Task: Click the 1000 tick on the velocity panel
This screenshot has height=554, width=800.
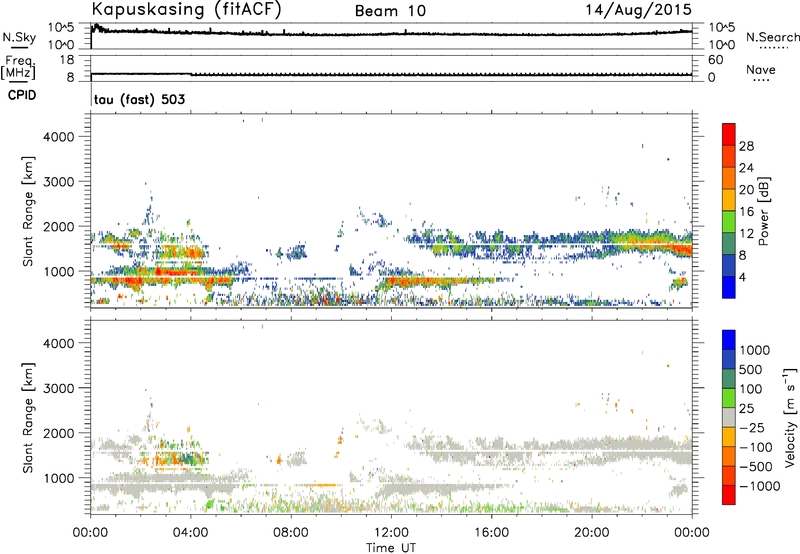Action: pos(58,478)
